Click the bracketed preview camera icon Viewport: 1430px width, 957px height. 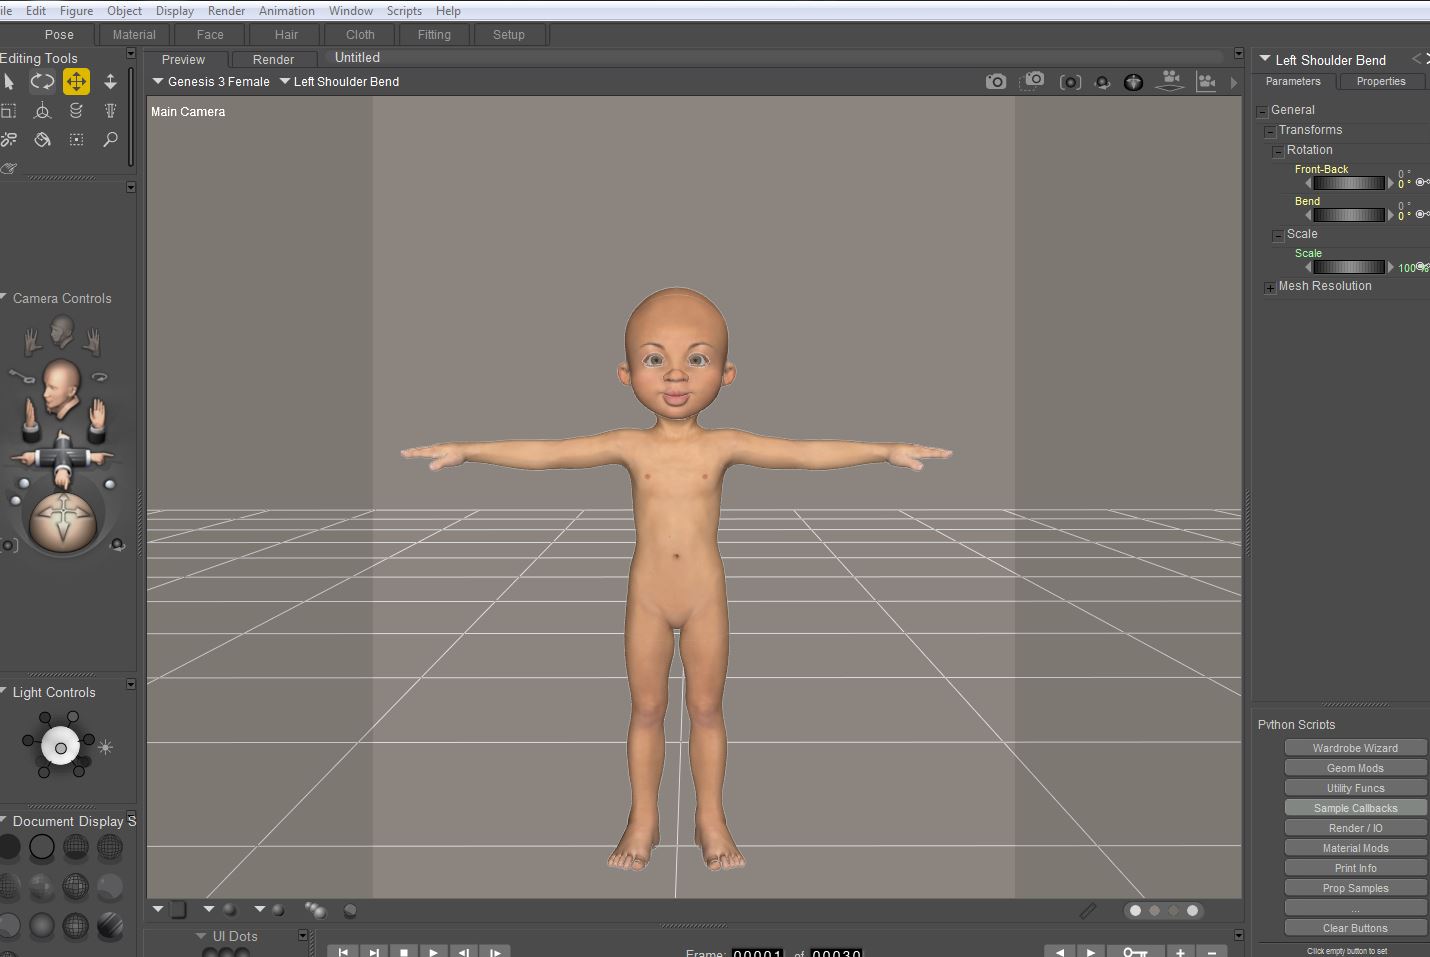(1070, 82)
